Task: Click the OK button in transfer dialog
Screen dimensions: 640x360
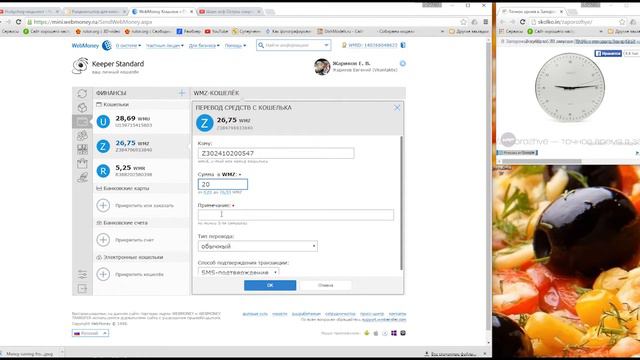Action: tap(270, 285)
